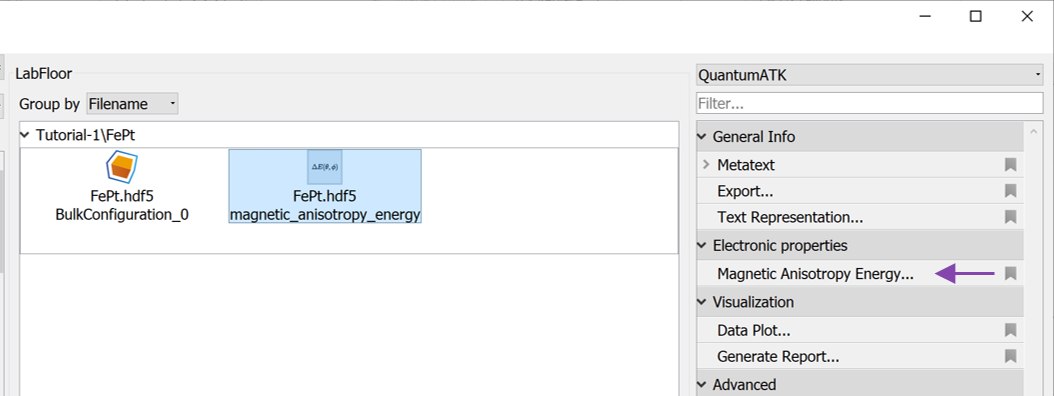Toggle bookmark icon next to Data Plot

pos(1010,330)
